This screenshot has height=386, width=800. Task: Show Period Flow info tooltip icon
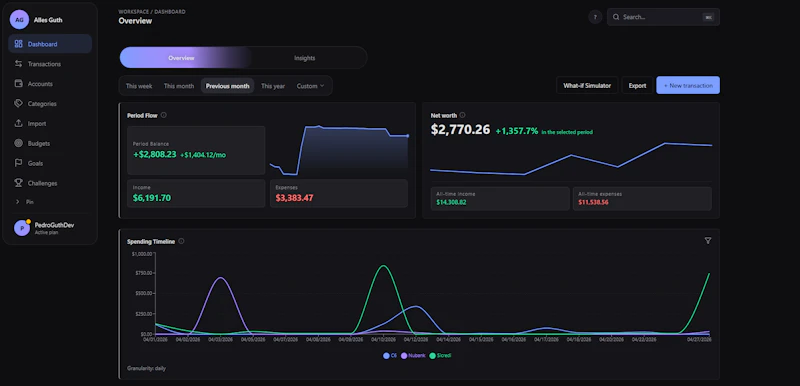point(164,115)
